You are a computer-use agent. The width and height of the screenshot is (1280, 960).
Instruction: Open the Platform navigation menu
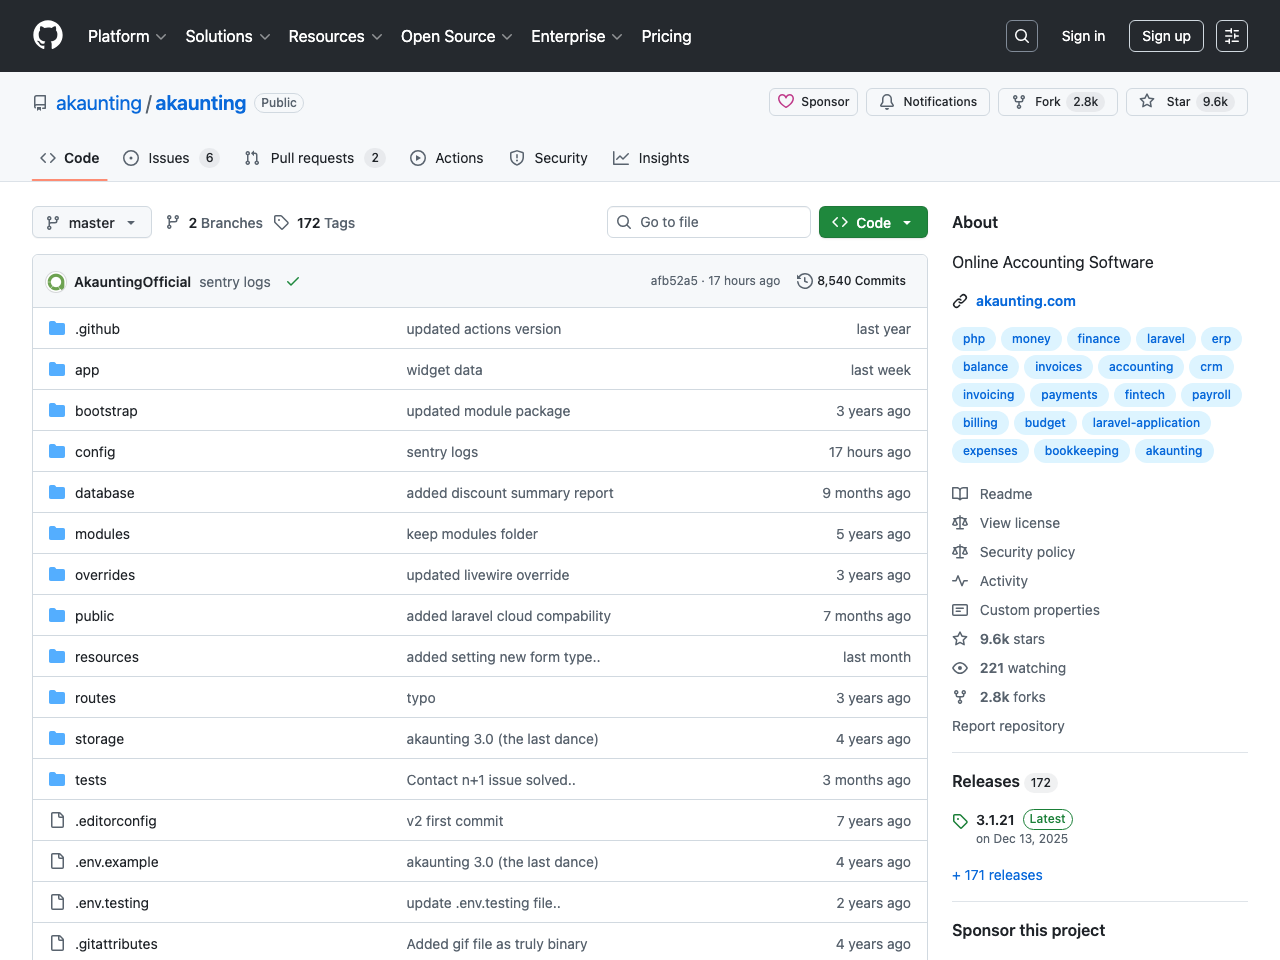[127, 36]
